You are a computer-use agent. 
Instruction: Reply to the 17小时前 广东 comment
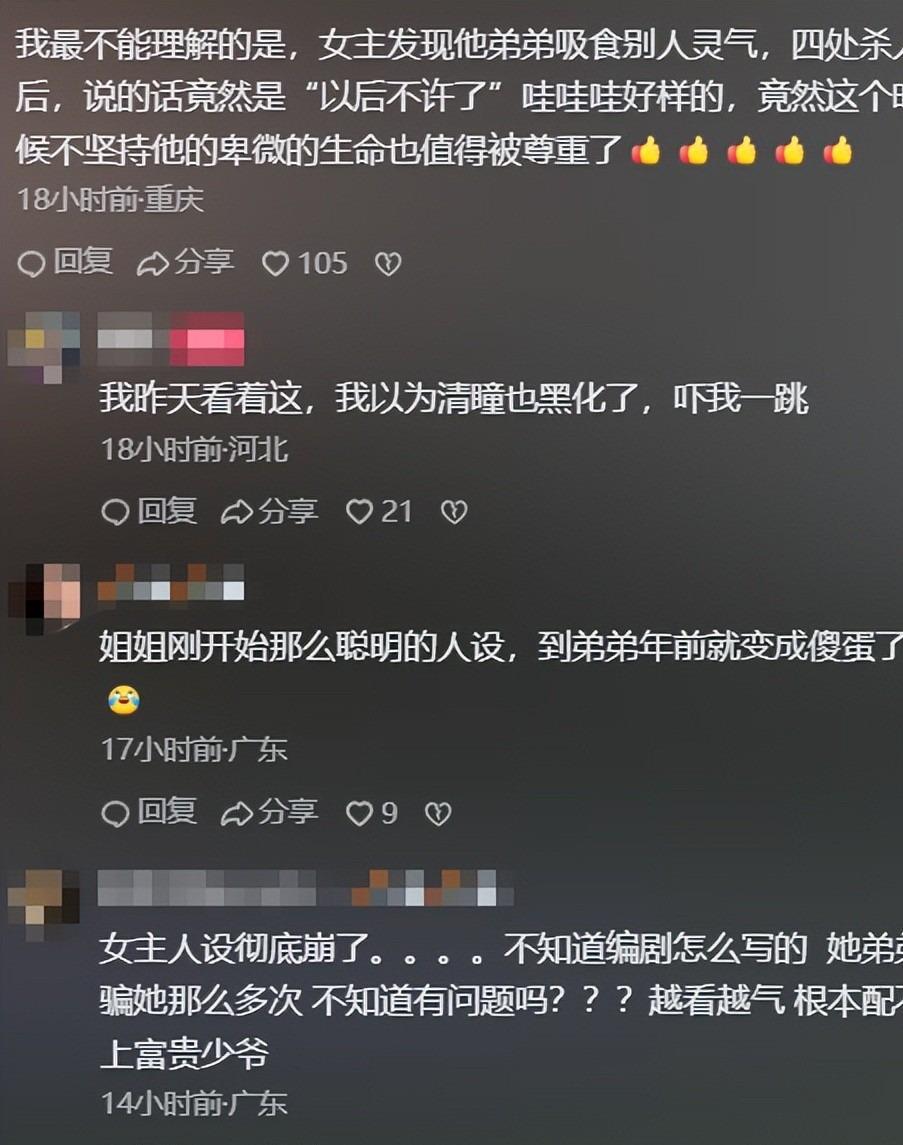tap(149, 813)
